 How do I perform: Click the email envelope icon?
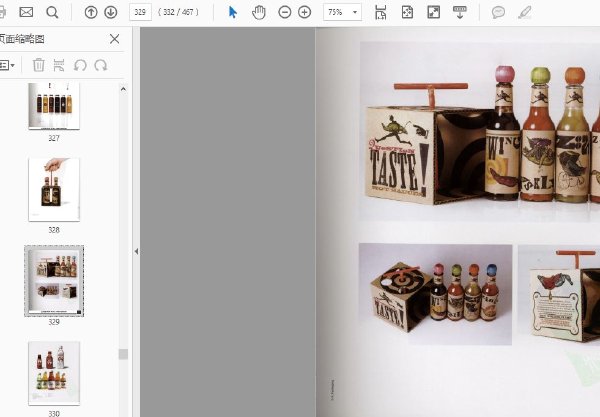pyautogui.click(x=26, y=12)
